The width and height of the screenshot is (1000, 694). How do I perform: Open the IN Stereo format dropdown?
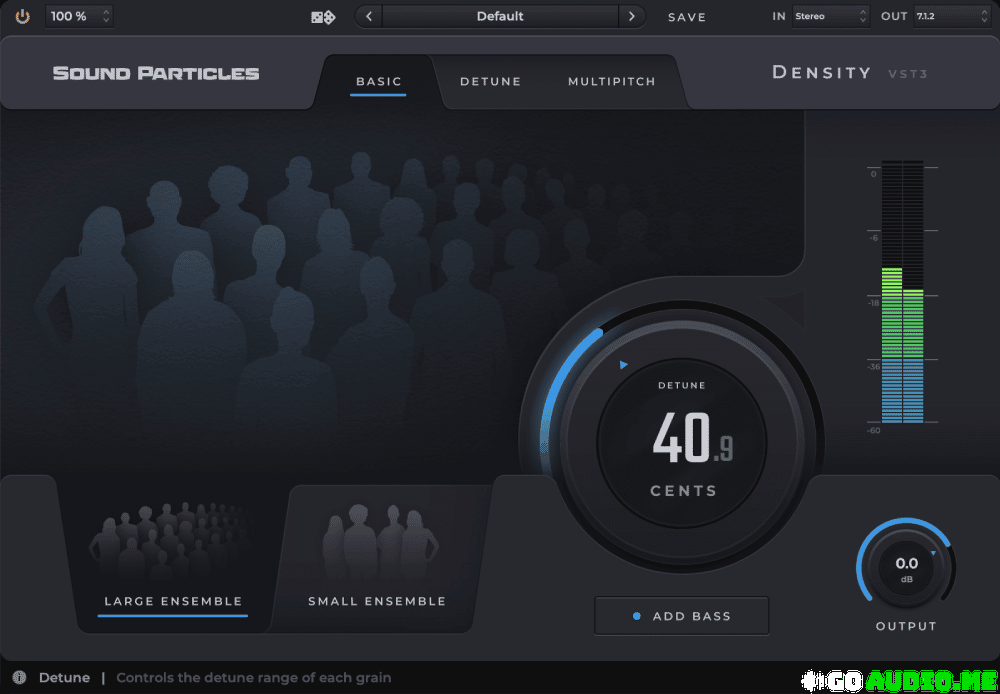click(x=830, y=17)
